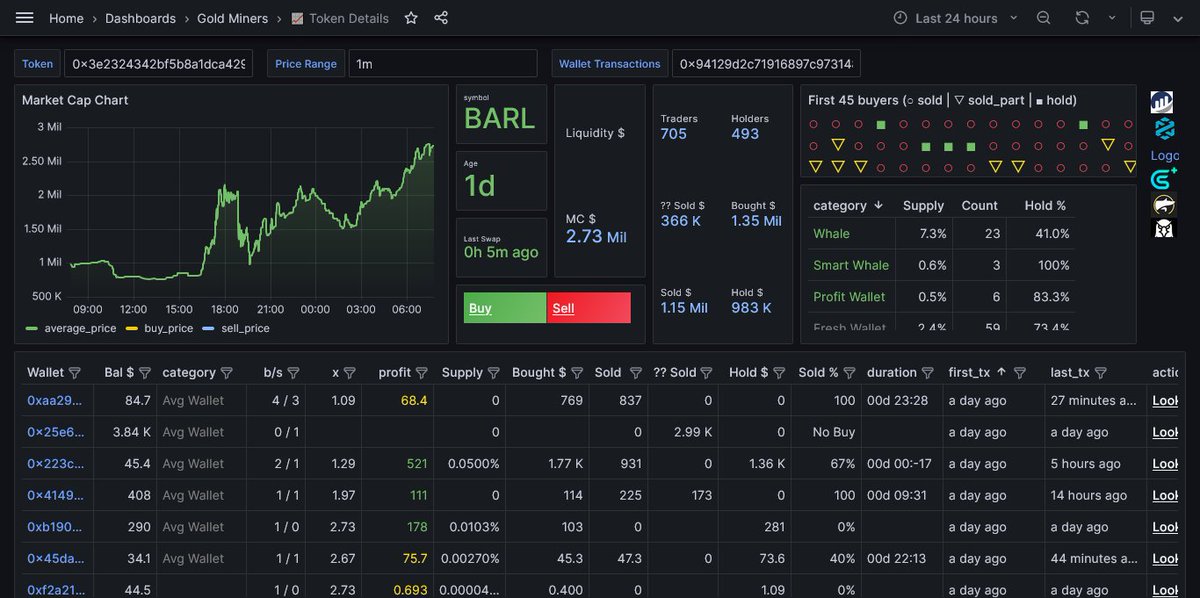Viewport: 1200px width, 598px height.
Task: Select the Whale category row
Action: click(x=941, y=233)
